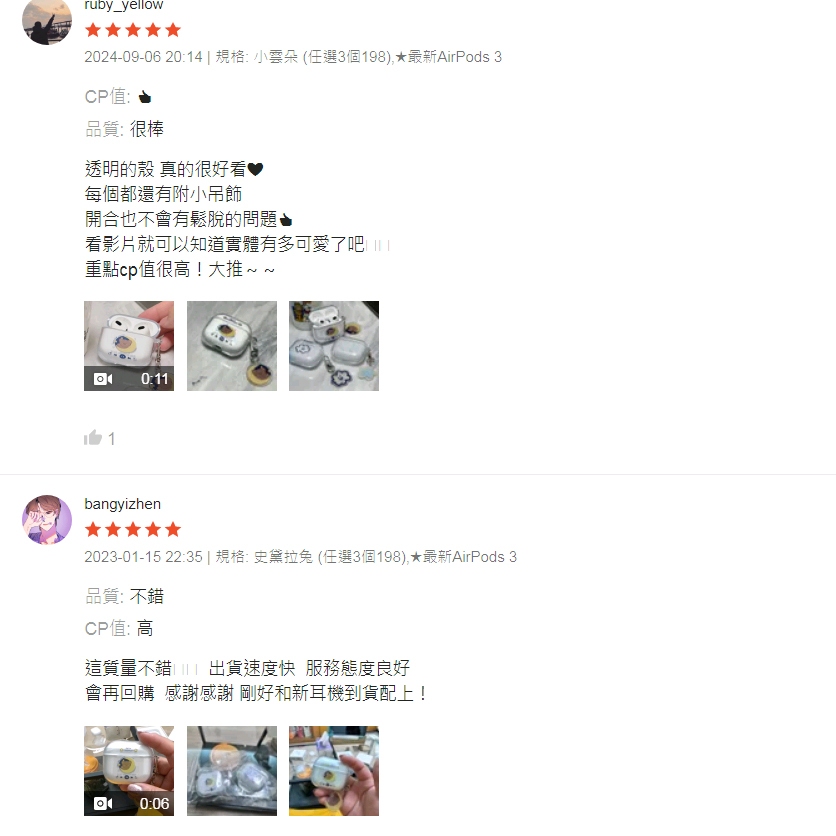Play bangyizhen's 0:06 review video
Image resolution: width=836 pixels, height=836 pixels.
click(x=129, y=770)
